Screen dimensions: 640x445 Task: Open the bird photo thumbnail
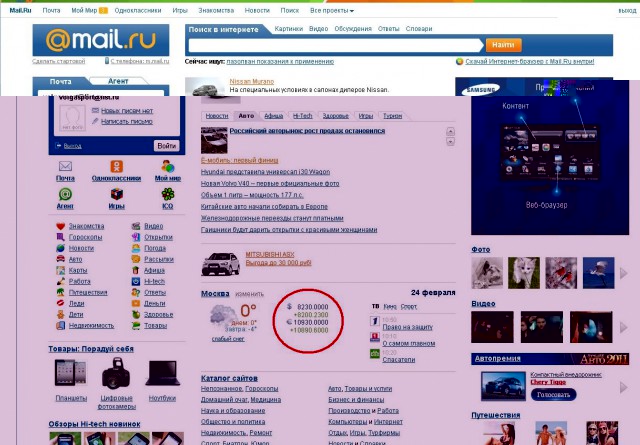[x=598, y=273]
